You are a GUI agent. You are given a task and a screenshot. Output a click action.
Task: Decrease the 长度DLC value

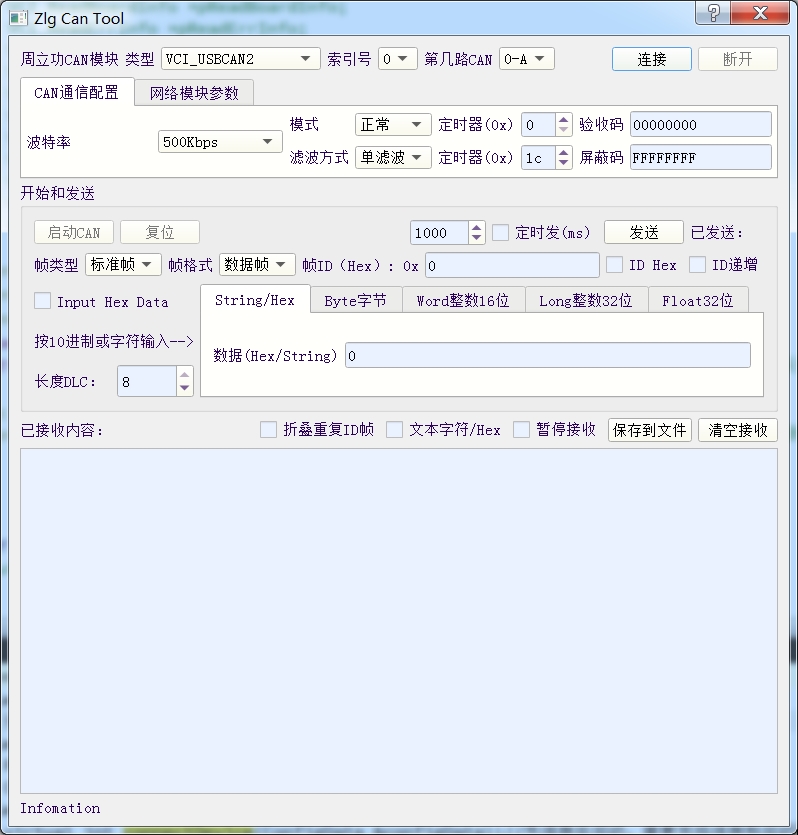184,388
